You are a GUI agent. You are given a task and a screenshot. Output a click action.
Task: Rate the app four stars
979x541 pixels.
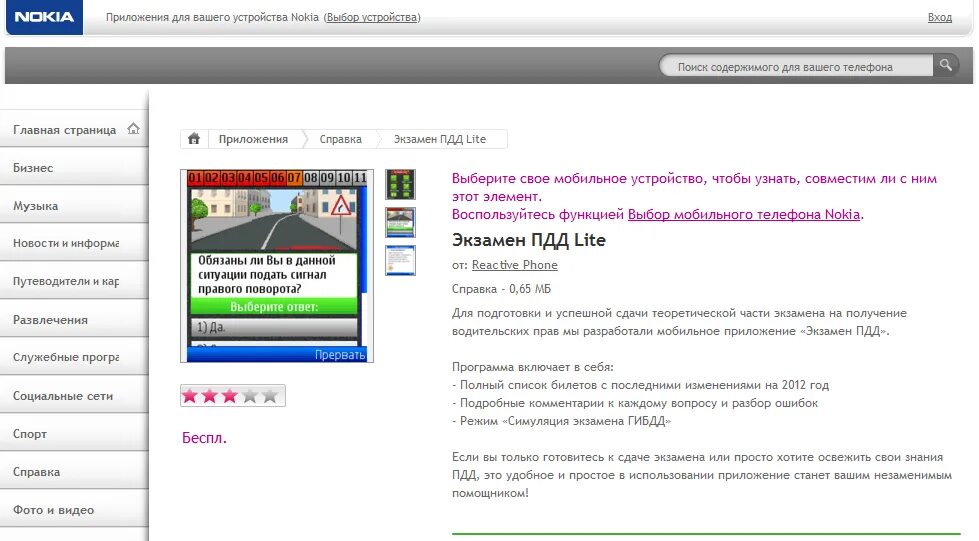(250, 395)
